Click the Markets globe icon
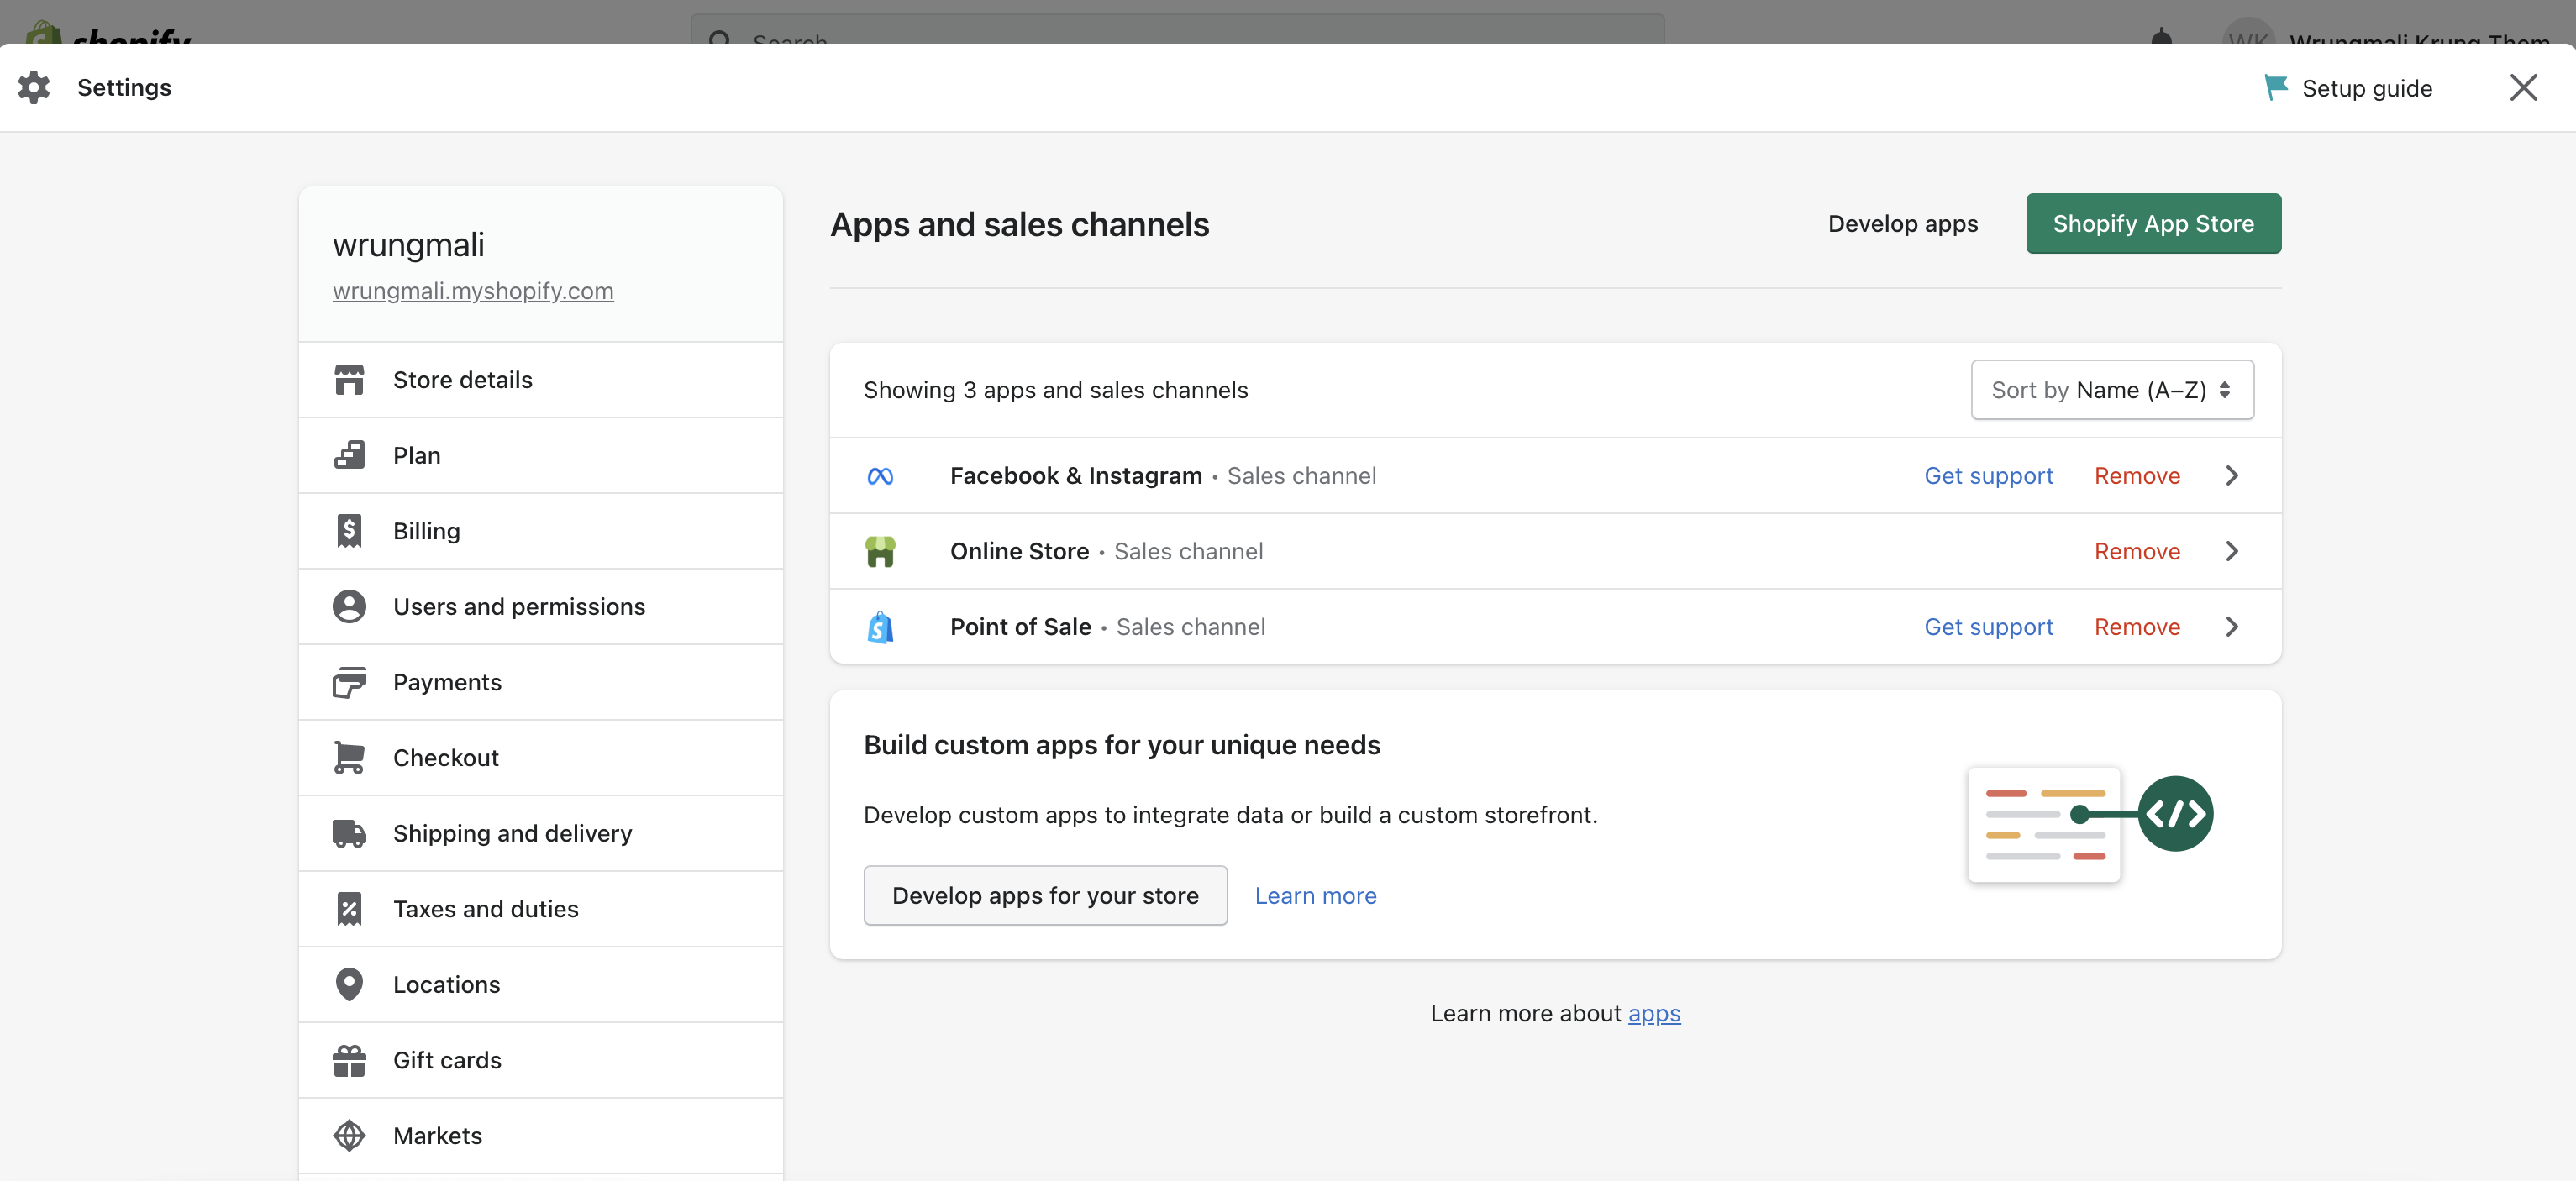Viewport: 2576px width, 1181px height. click(349, 1136)
